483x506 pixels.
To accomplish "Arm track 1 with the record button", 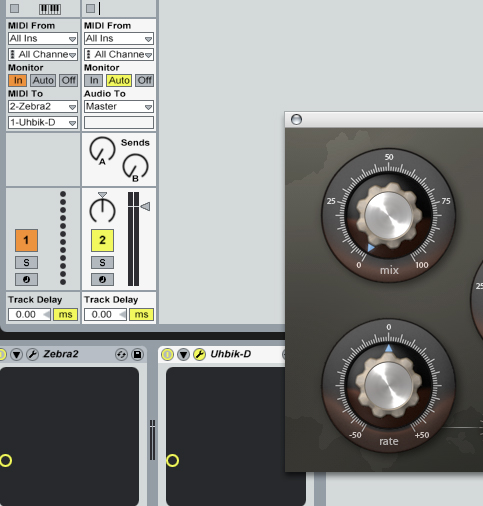I will tap(26, 279).
